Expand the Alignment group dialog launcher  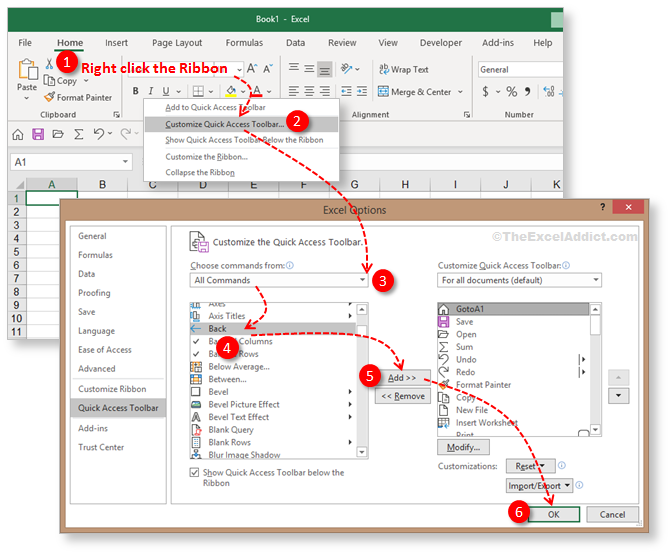(x=467, y=114)
